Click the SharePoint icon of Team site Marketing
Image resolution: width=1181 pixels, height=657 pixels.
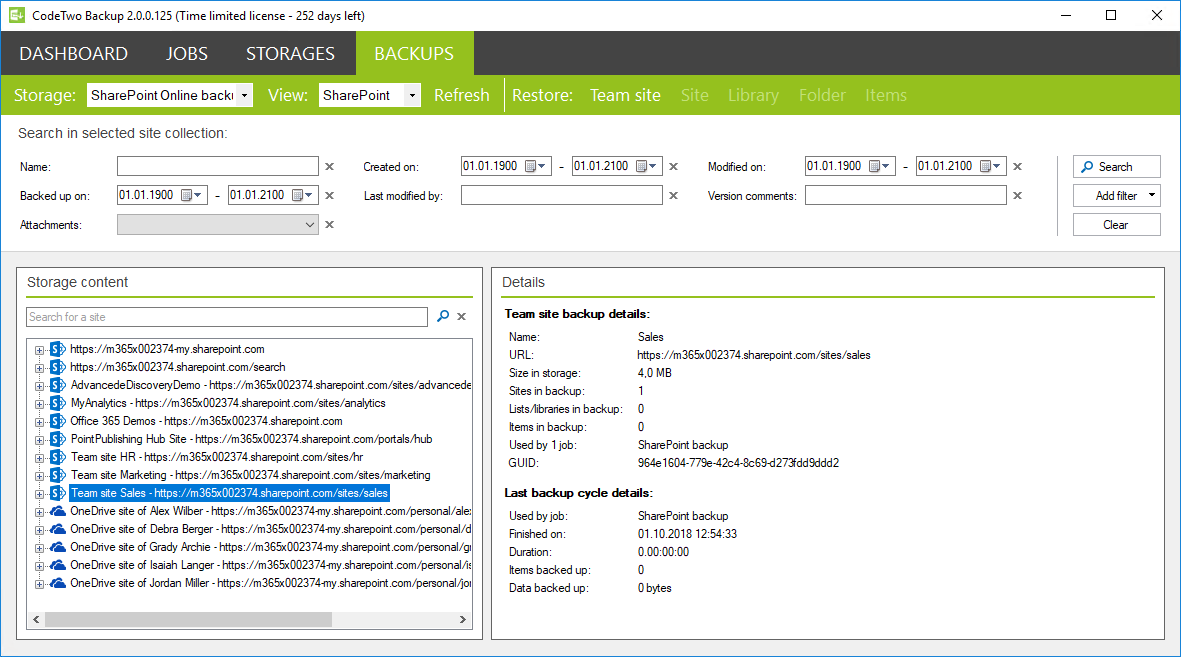(58, 475)
